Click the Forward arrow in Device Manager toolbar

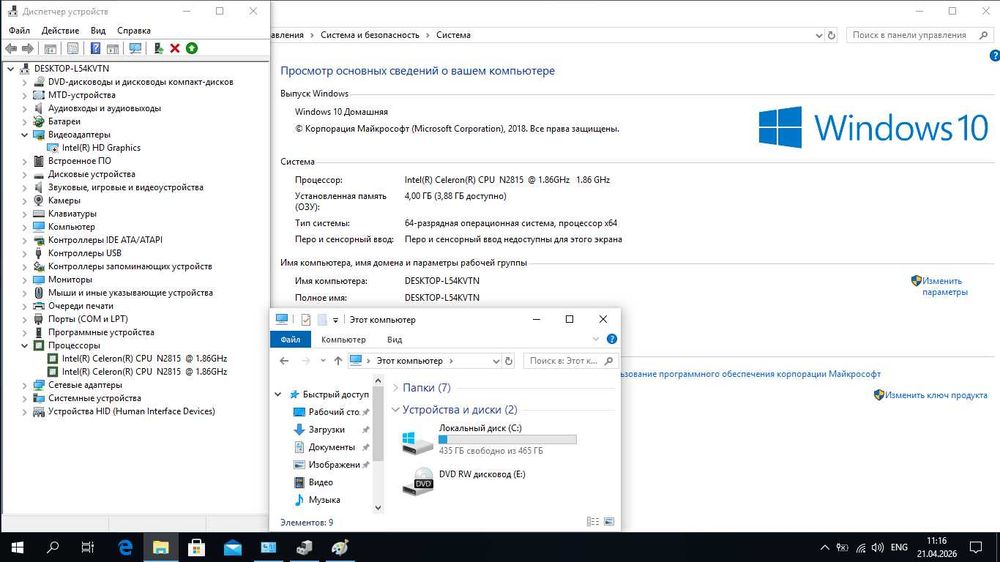click(27, 48)
